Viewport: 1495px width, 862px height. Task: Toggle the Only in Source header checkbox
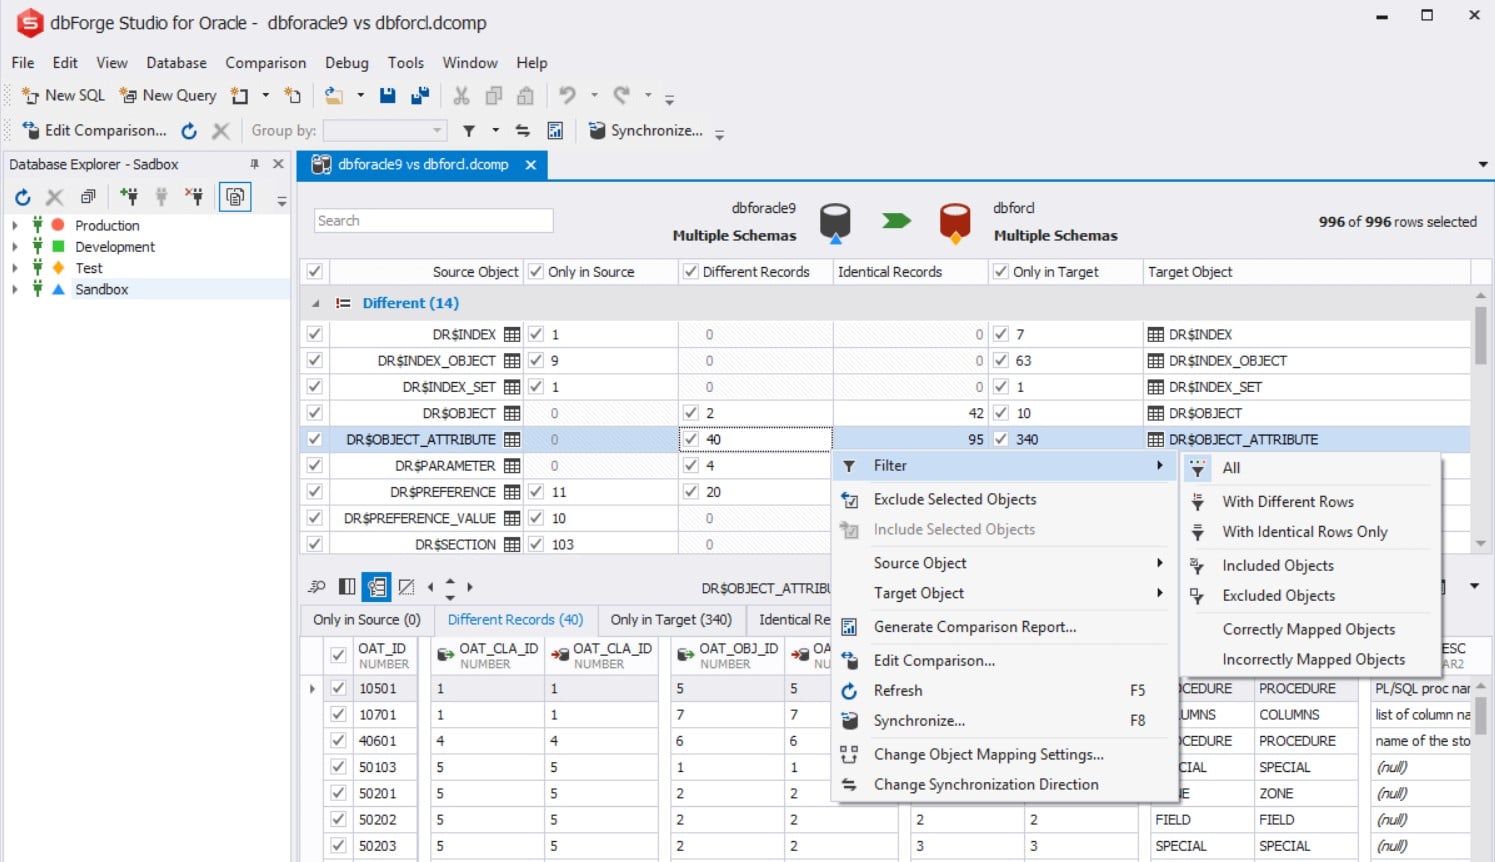(x=536, y=271)
